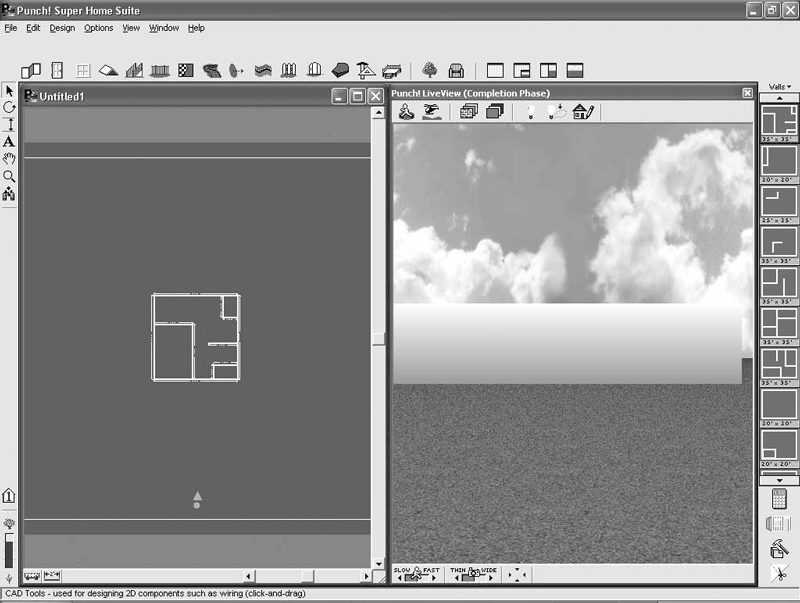
Task: Open the Design menu
Action: (62, 28)
